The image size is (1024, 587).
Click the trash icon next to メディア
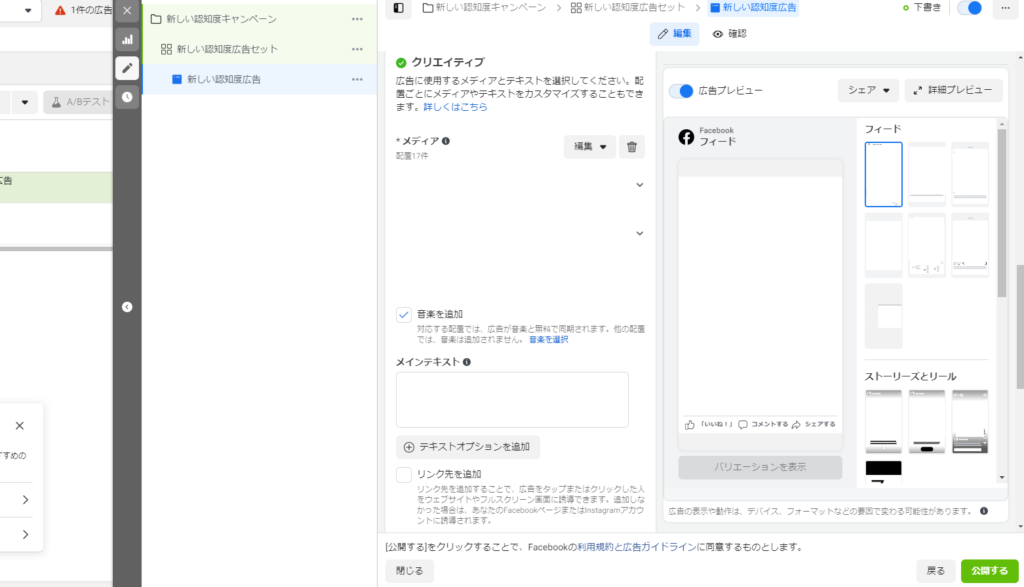point(631,147)
